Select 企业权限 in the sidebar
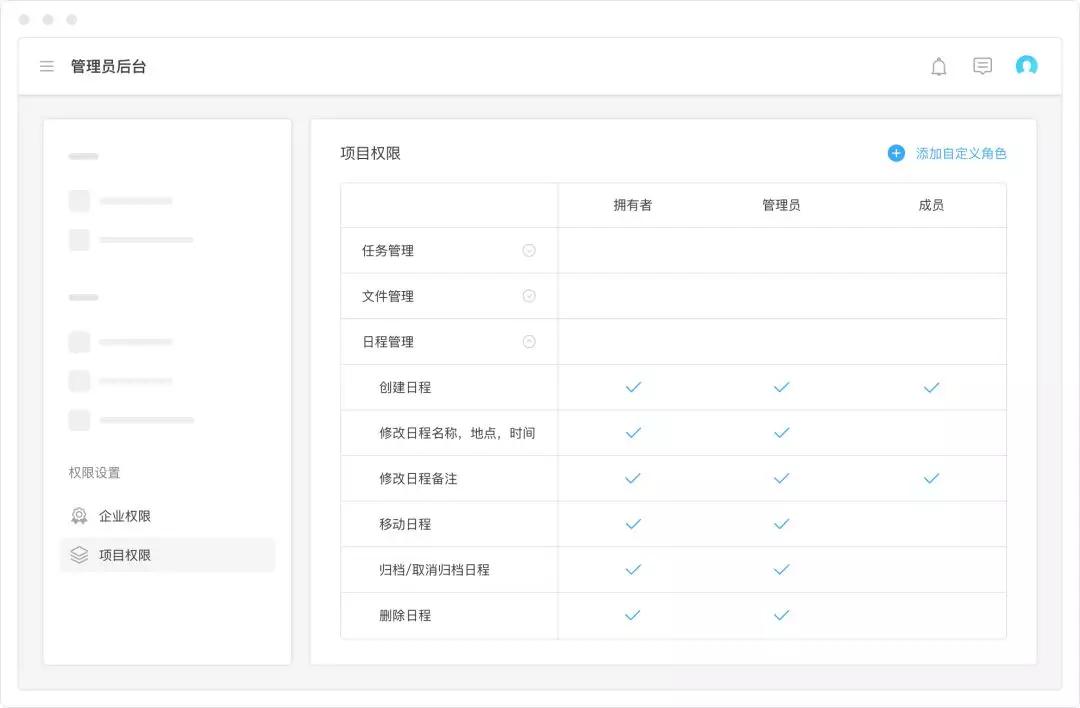1080x708 pixels. (x=125, y=516)
